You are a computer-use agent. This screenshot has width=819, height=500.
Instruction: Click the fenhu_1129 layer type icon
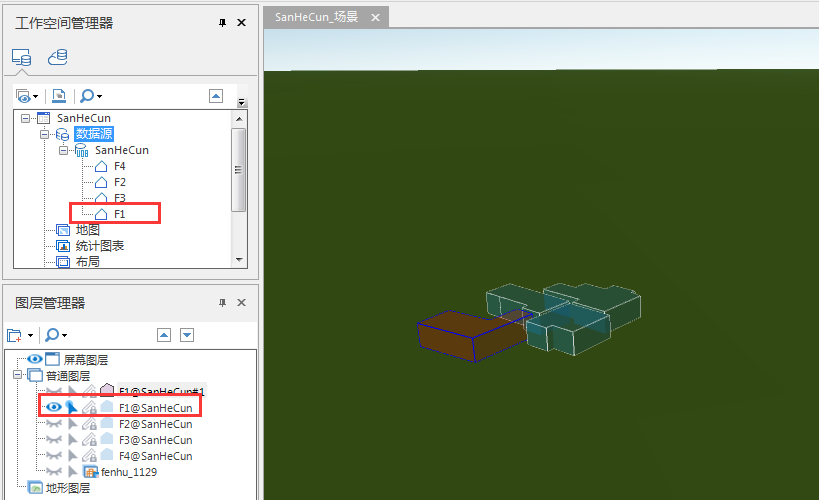[91, 472]
